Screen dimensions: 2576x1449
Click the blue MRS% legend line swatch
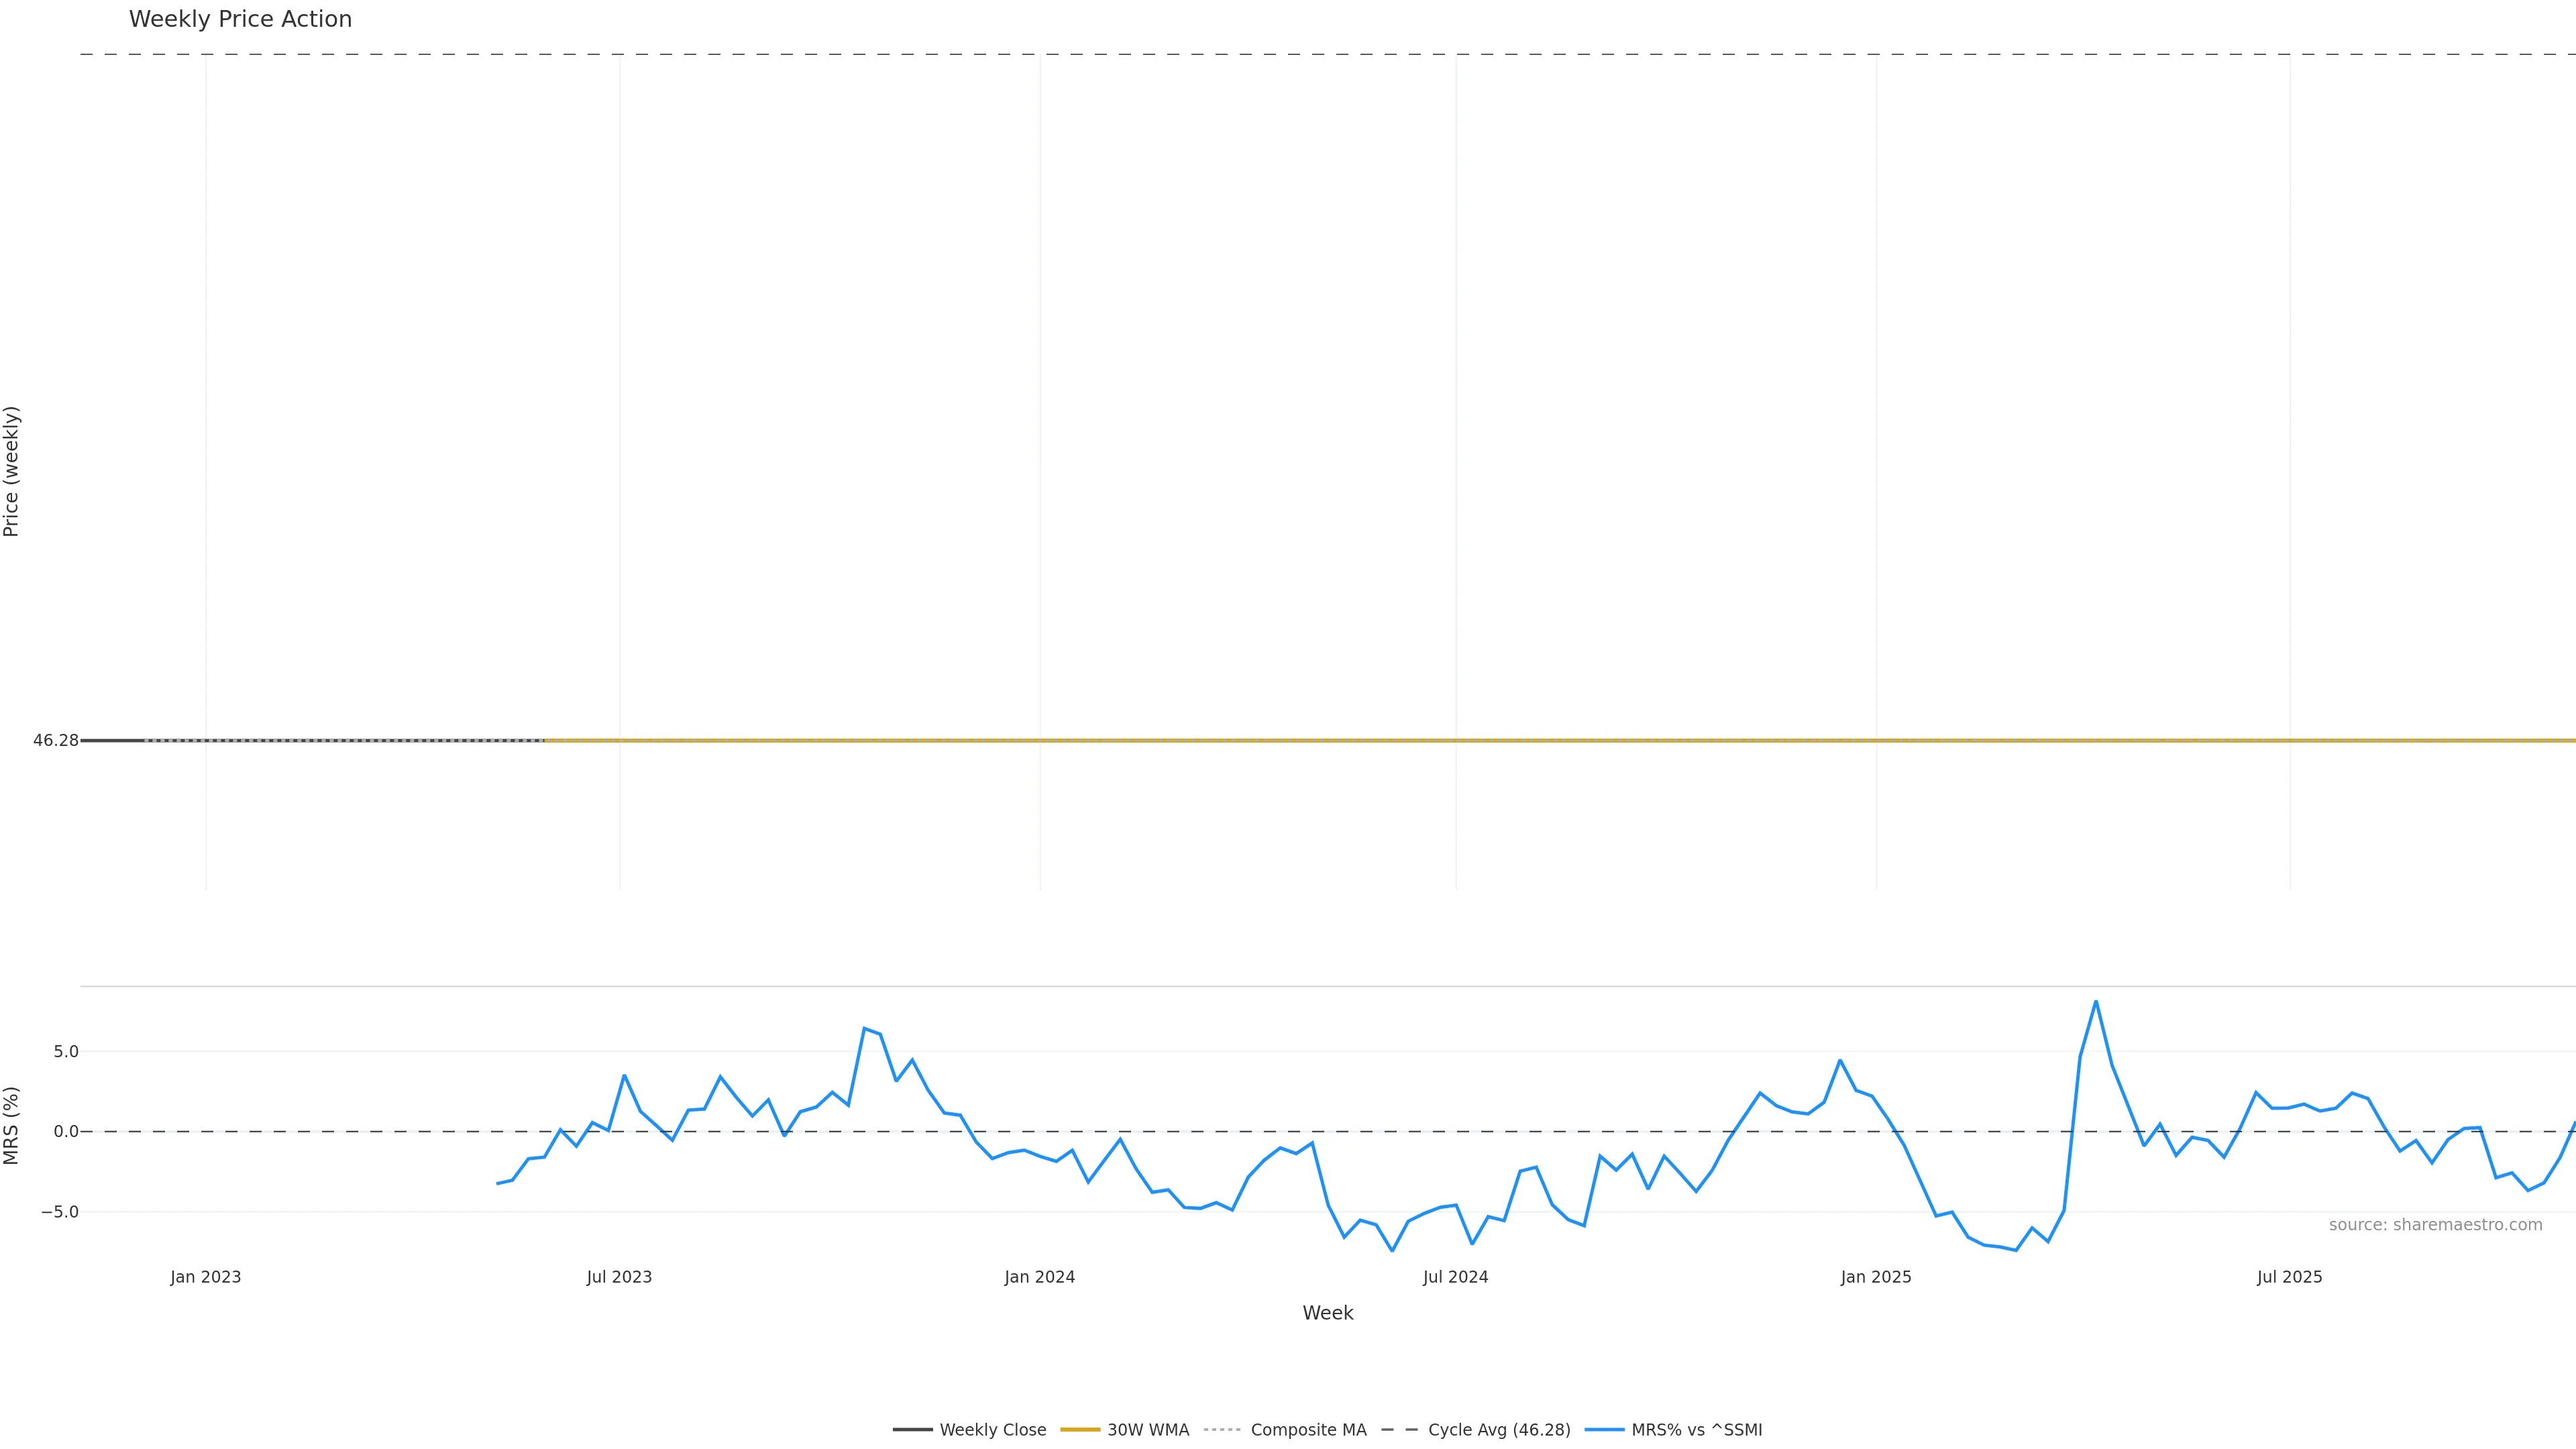point(1604,1430)
